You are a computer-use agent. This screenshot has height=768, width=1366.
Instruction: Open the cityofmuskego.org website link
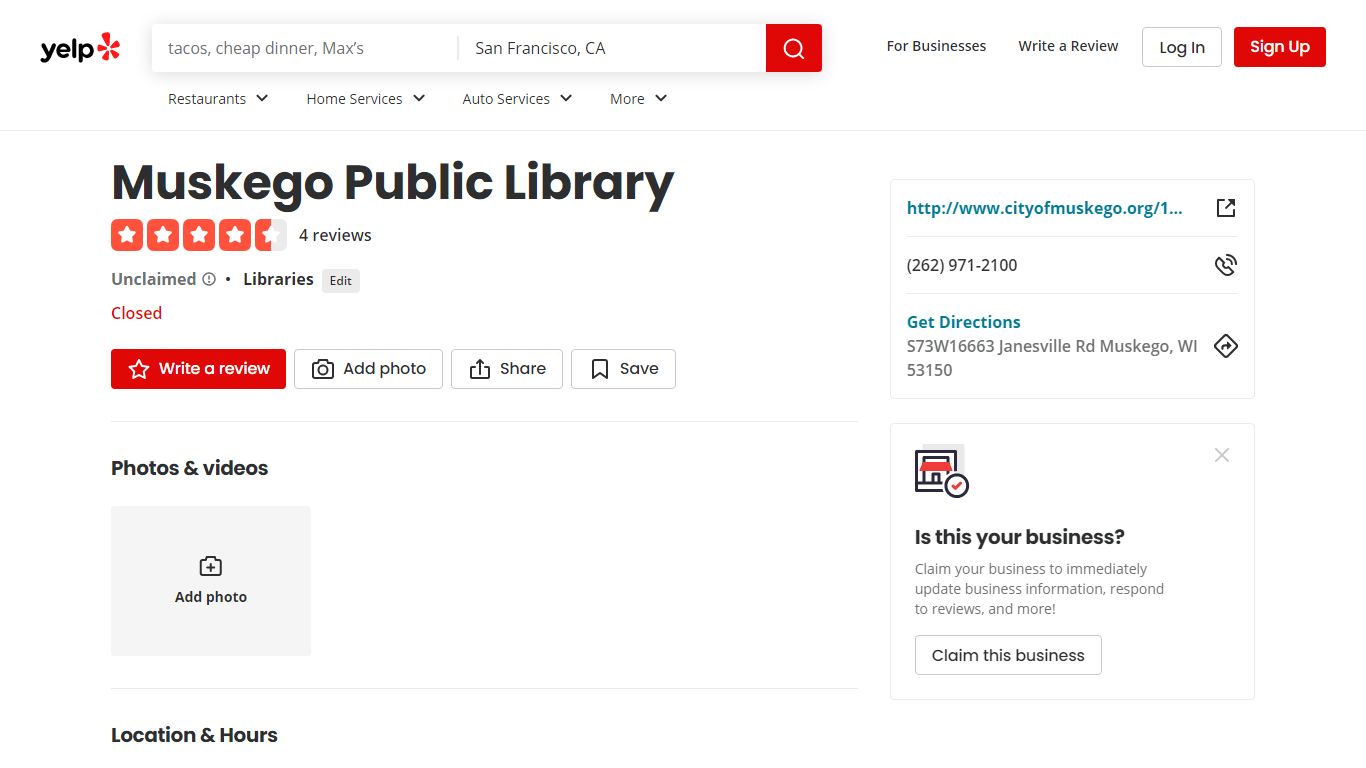coord(1044,208)
